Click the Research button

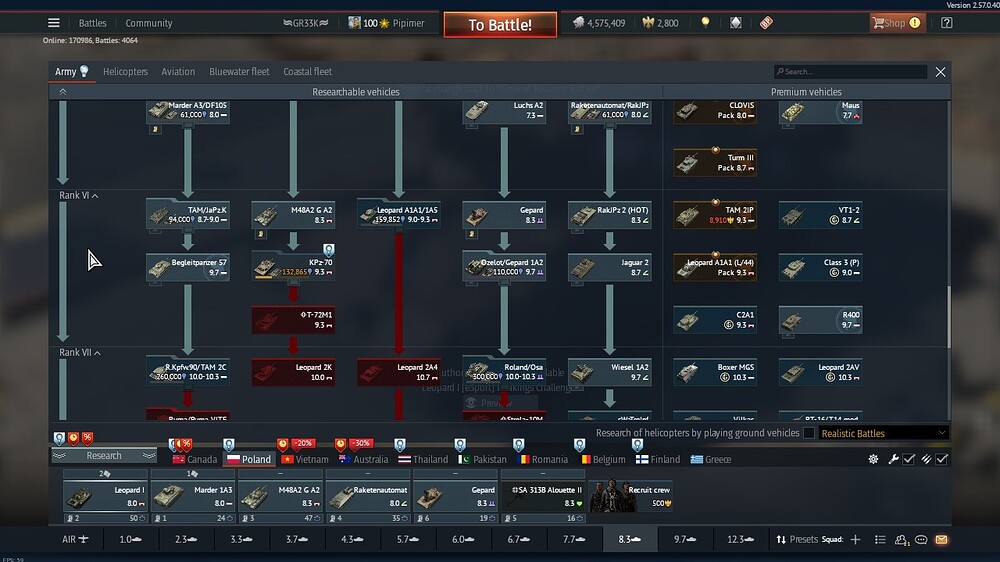tap(104, 455)
